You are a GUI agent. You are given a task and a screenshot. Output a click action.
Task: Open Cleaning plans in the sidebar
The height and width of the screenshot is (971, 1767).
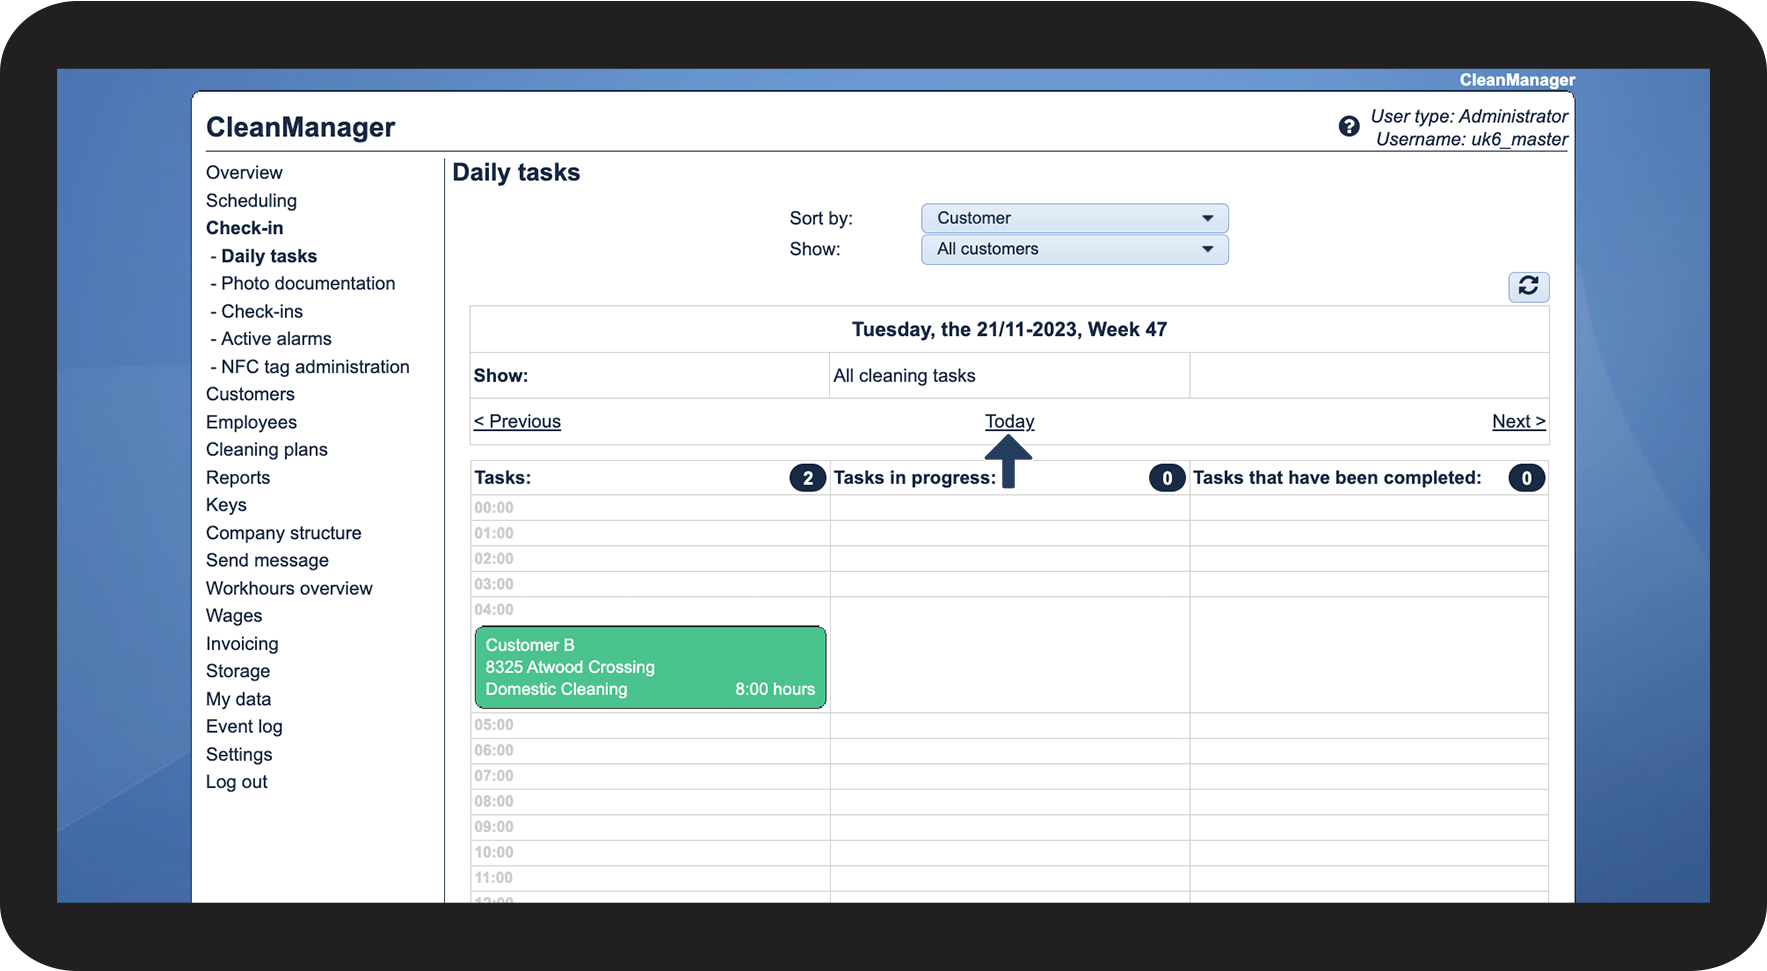click(x=267, y=450)
